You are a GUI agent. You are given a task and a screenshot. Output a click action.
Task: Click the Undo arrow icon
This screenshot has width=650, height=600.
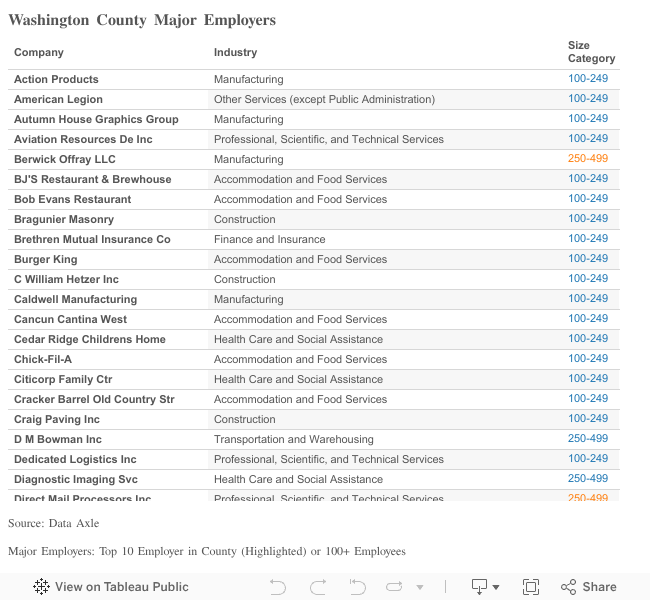(x=278, y=587)
